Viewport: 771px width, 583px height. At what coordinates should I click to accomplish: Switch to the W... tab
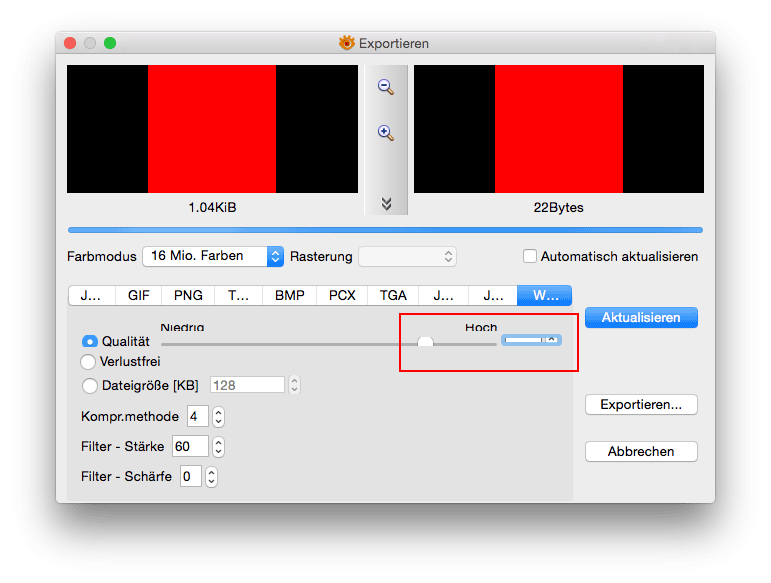[x=545, y=295]
